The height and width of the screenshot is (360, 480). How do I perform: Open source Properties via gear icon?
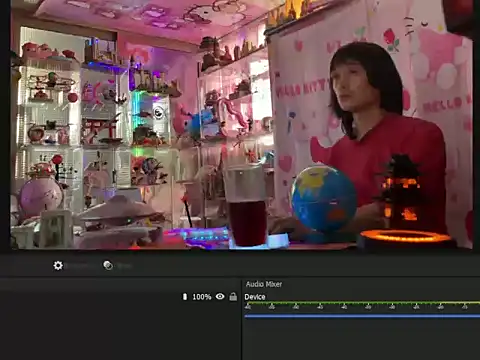pyautogui.click(x=58, y=265)
